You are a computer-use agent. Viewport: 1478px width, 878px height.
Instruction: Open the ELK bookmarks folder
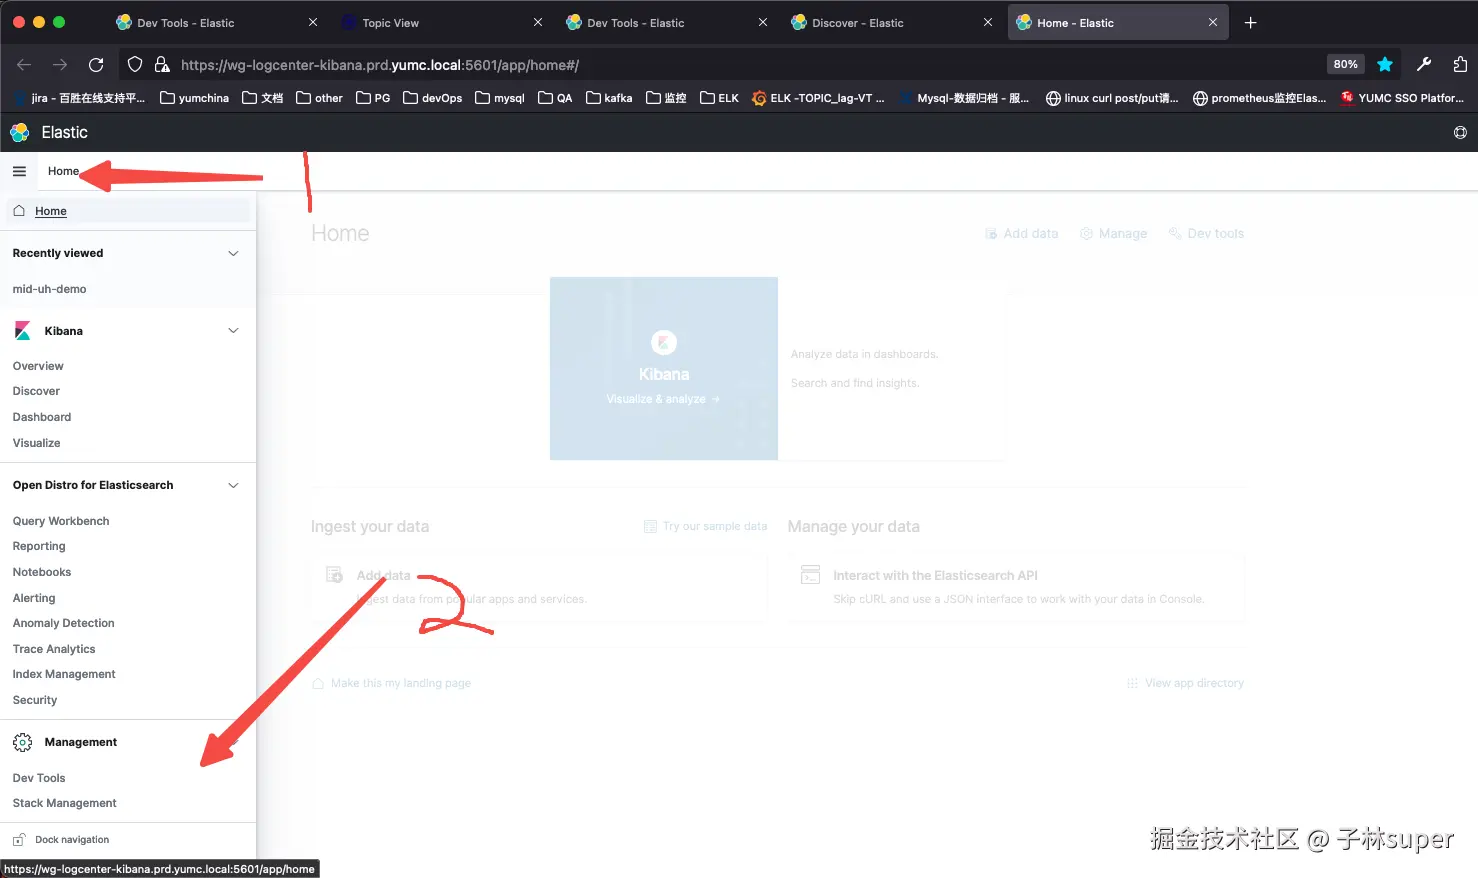(719, 98)
